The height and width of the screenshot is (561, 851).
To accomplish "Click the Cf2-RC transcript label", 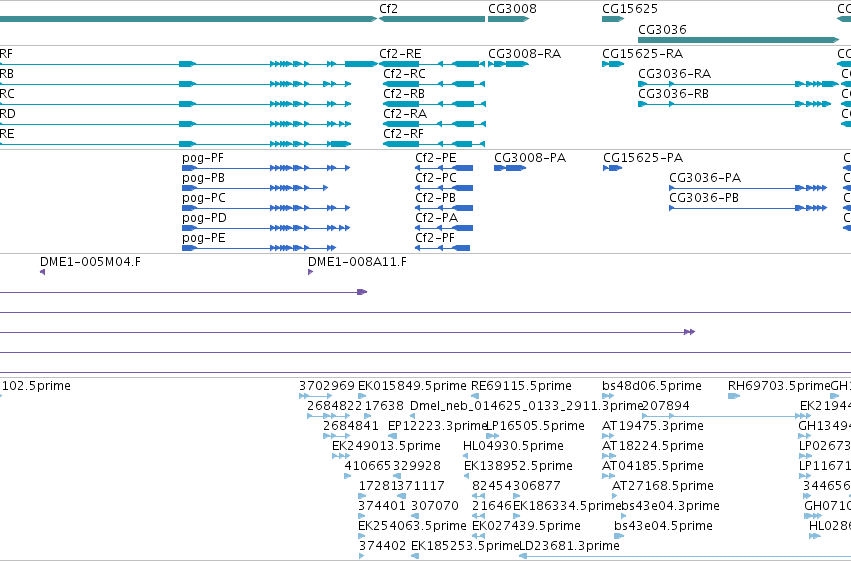I will pyautogui.click(x=404, y=74).
